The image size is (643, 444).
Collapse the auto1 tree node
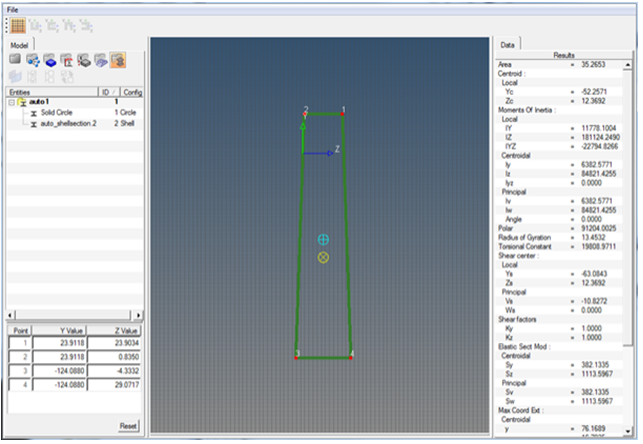pyautogui.click(x=11, y=102)
